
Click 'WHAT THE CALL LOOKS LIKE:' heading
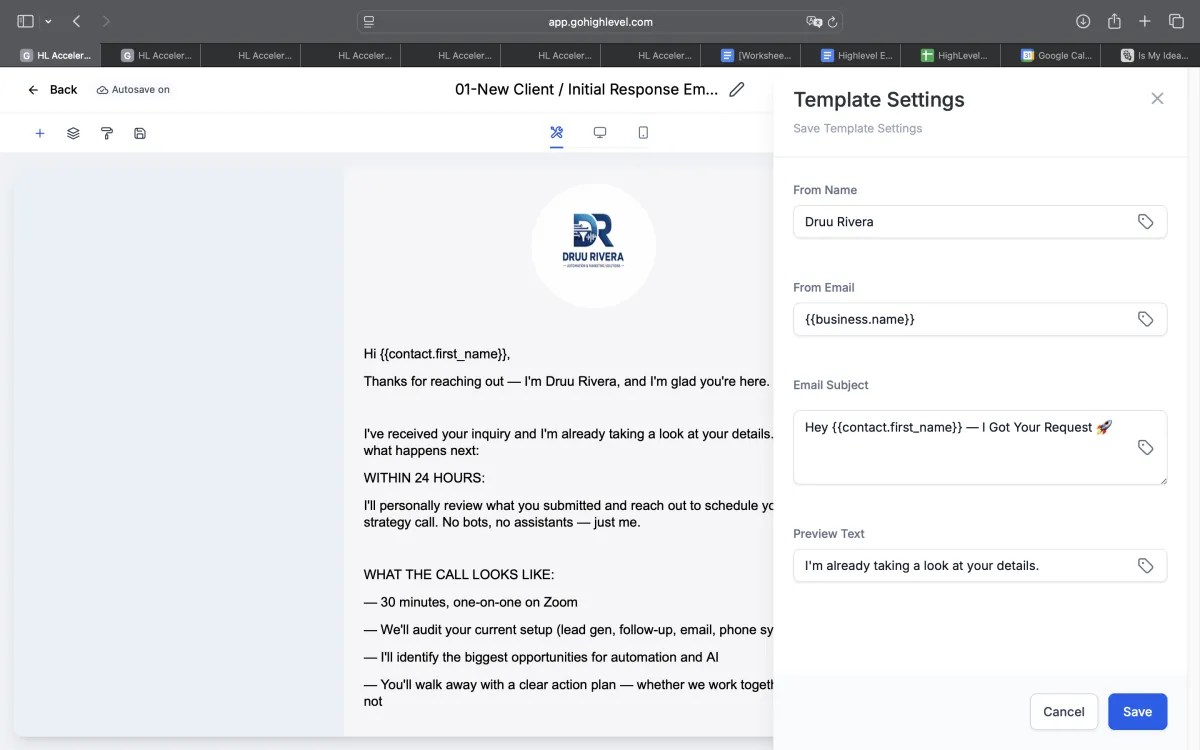(x=459, y=574)
